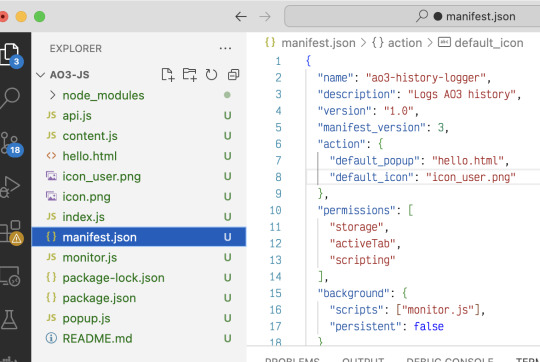540x362 pixels.
Task: Open hello.html in the file tree
Action: pos(138,156)
